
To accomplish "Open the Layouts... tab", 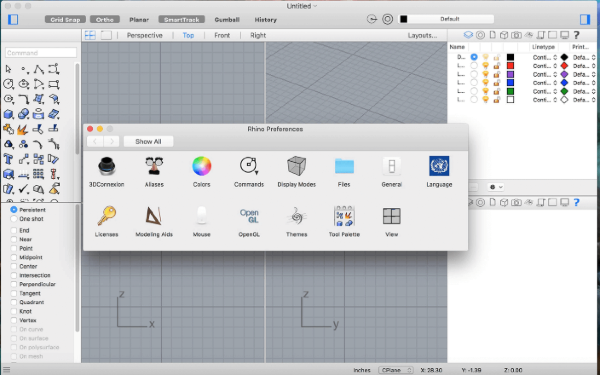I will (x=422, y=35).
